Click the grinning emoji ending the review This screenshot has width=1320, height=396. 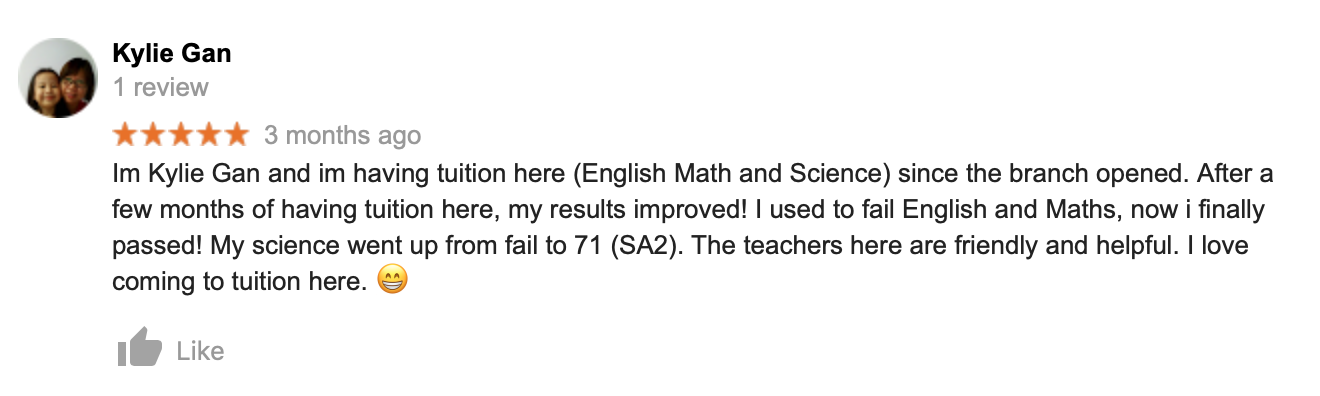(x=393, y=282)
